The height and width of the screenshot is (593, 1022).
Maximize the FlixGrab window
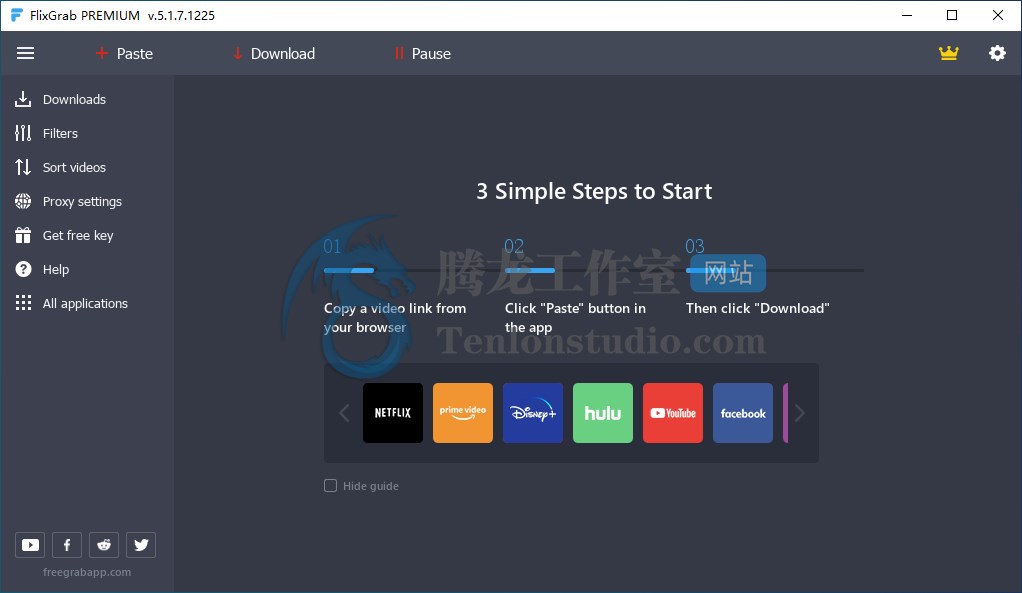coord(952,15)
